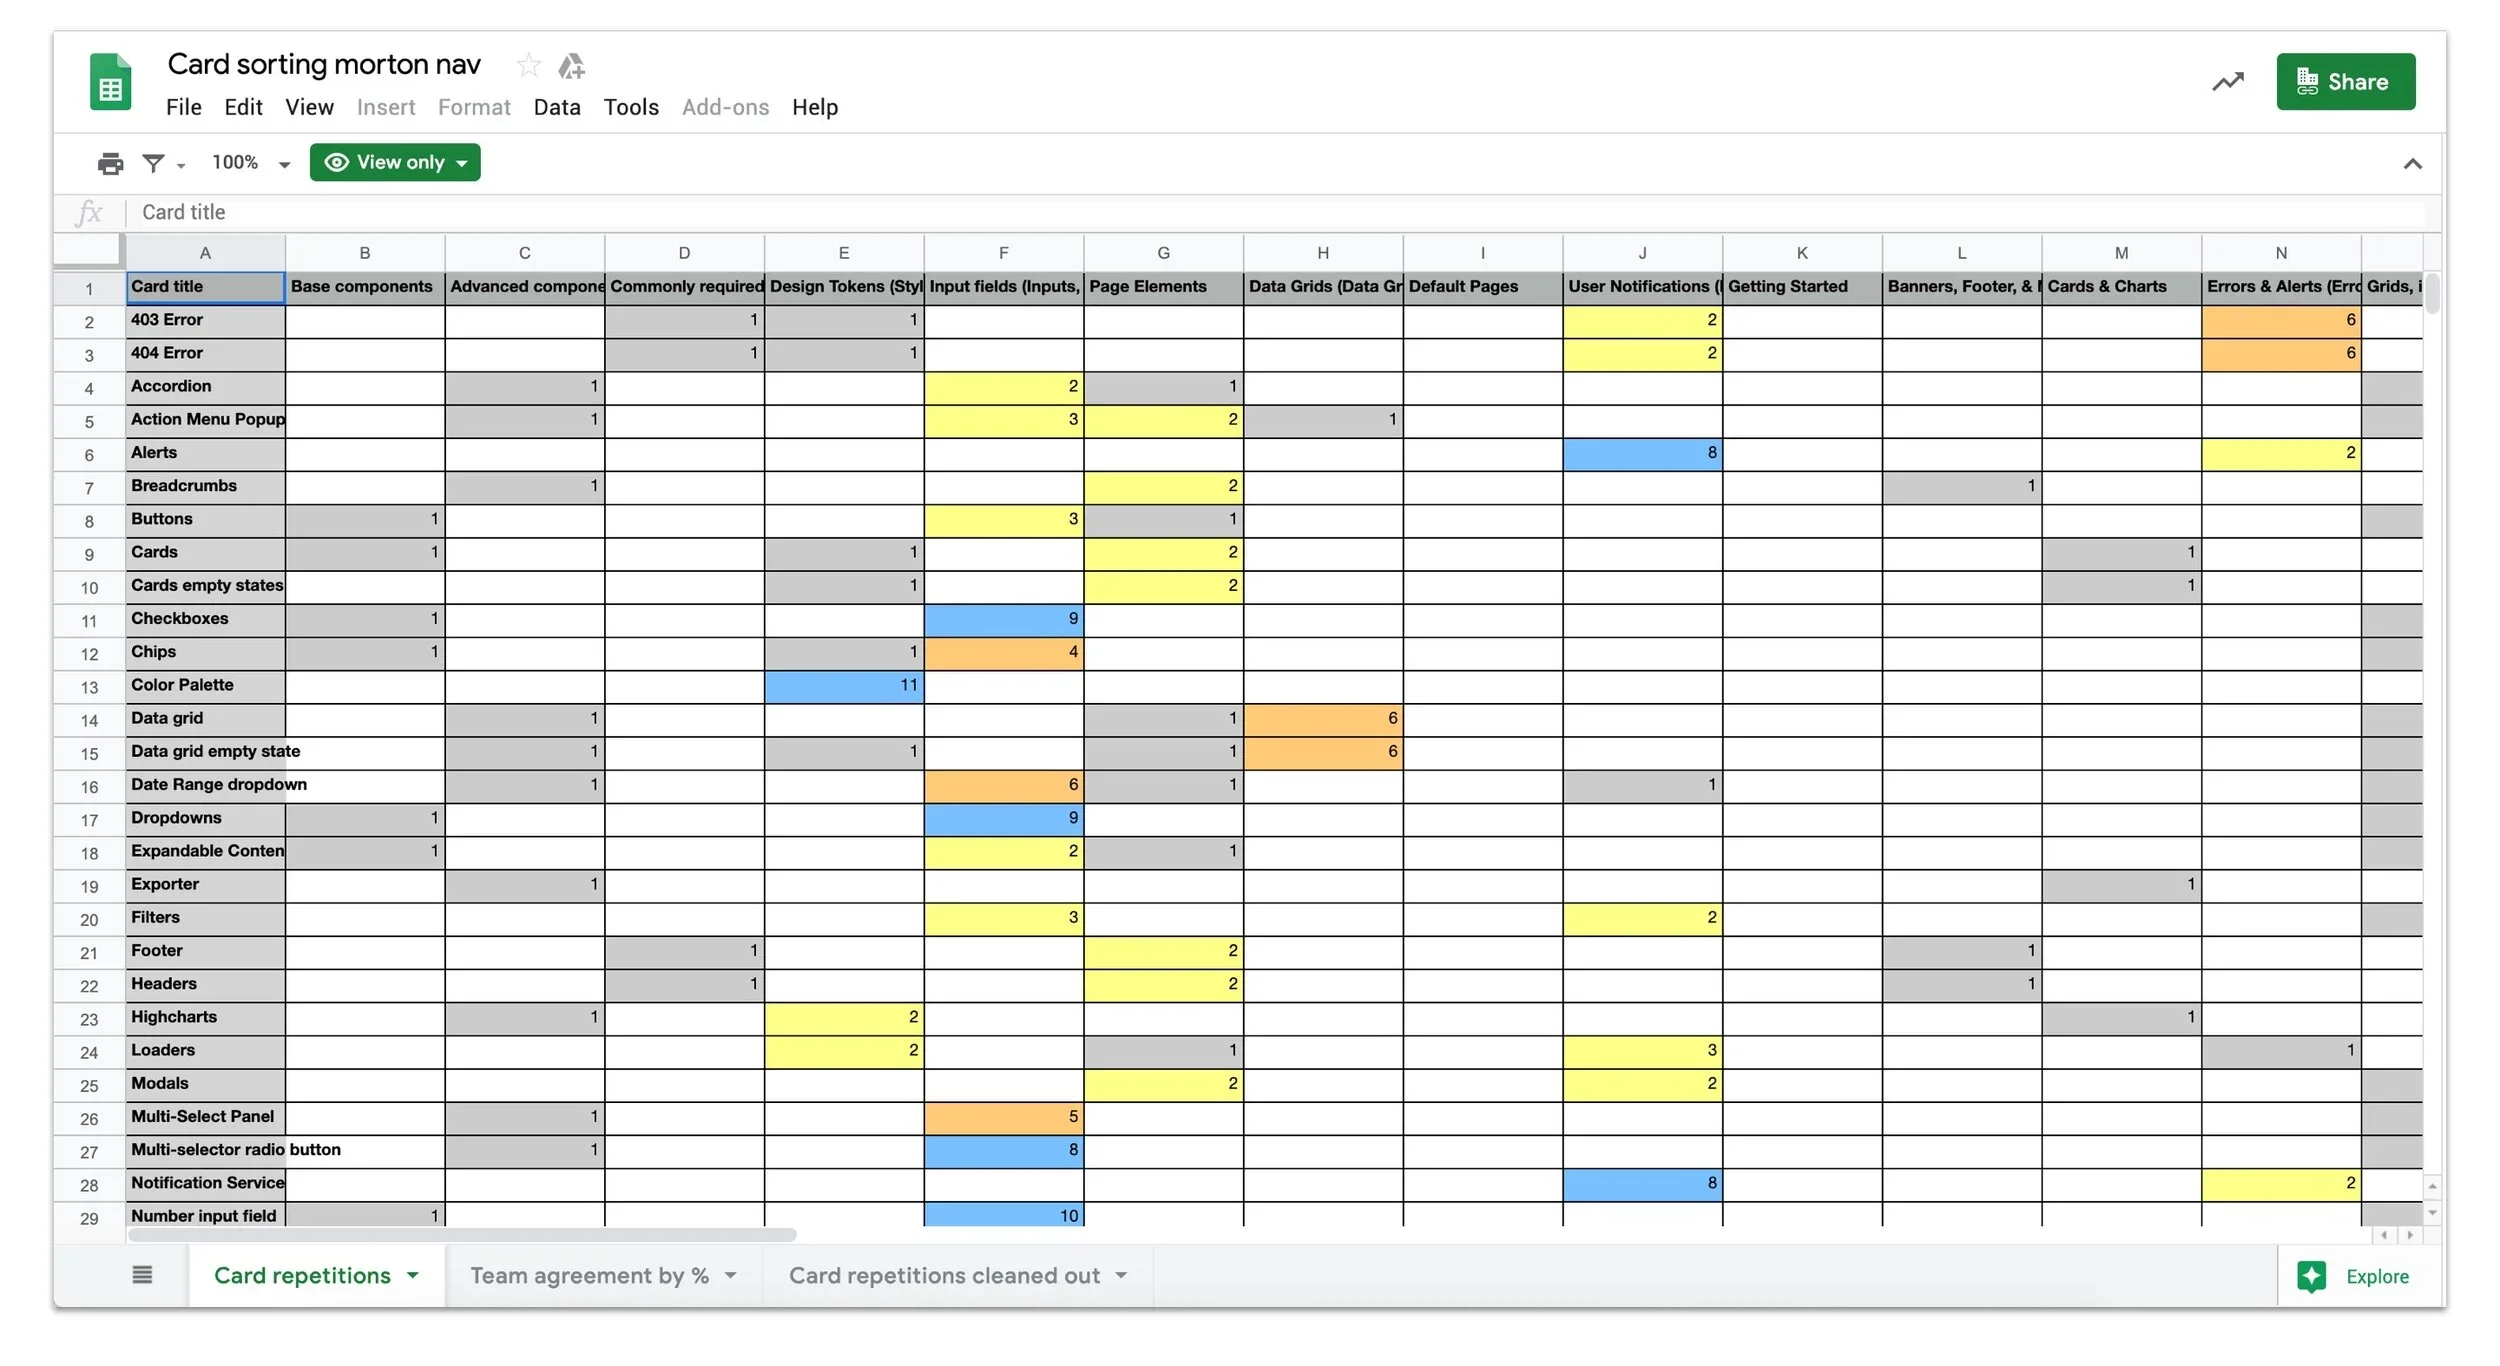Open the filter views icon

pos(154,163)
